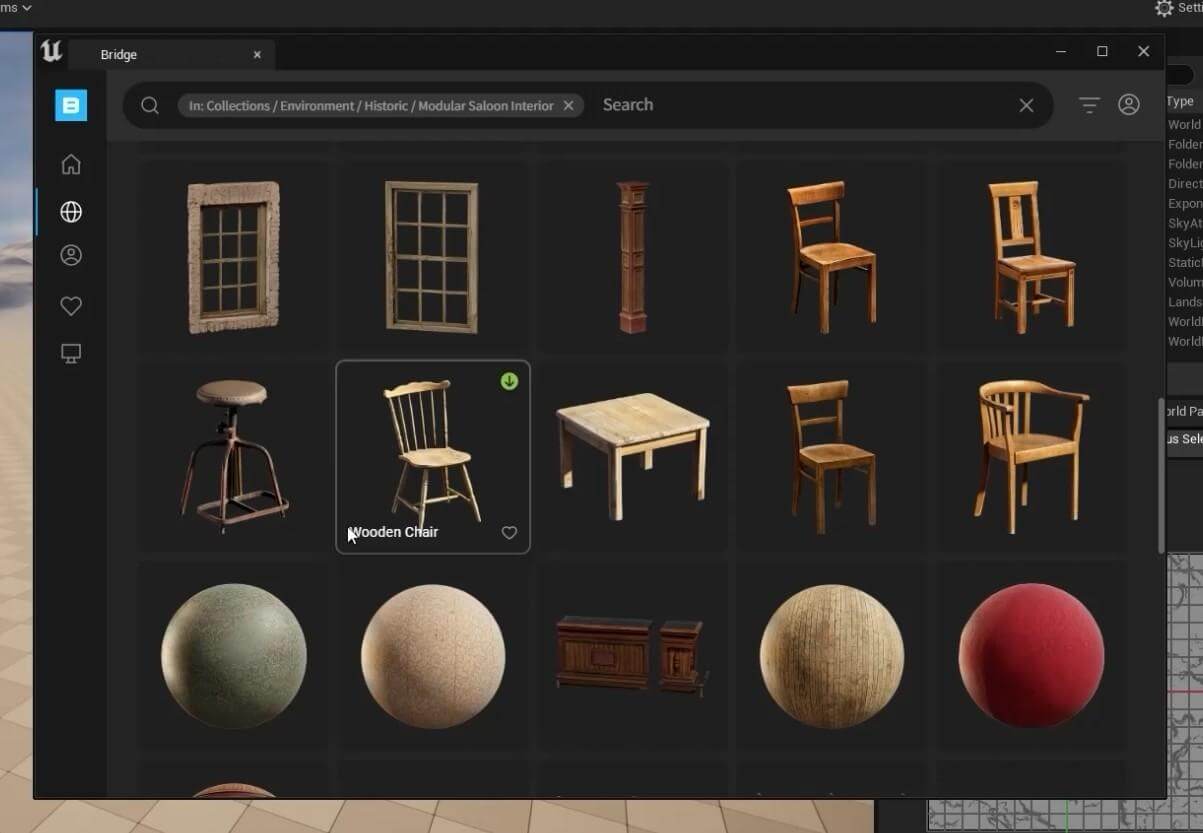
Task: Open the sidebar user profile icon
Action: pos(71,256)
